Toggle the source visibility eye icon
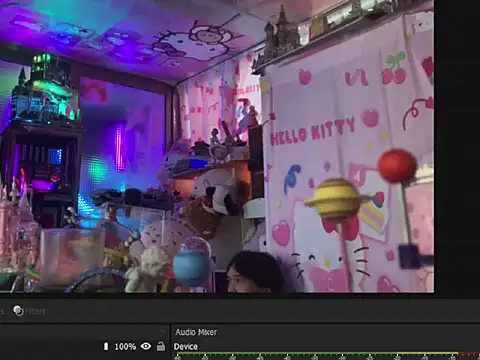The width and height of the screenshot is (480, 360). click(146, 346)
